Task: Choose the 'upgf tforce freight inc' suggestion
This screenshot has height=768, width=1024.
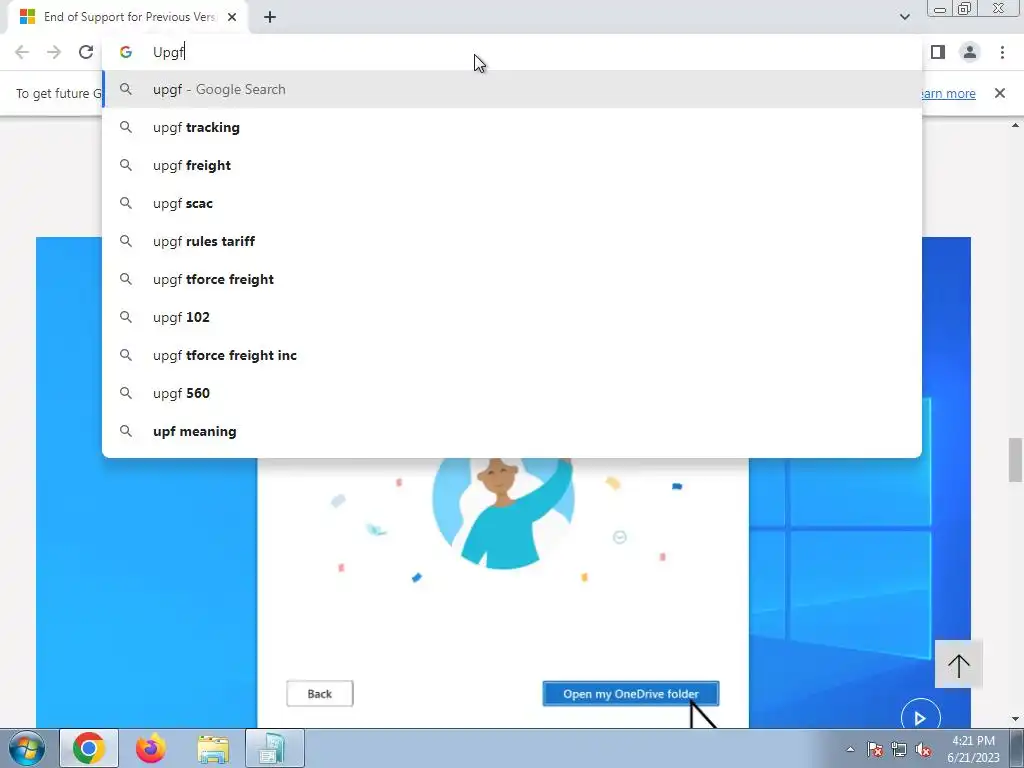Action: (x=512, y=355)
